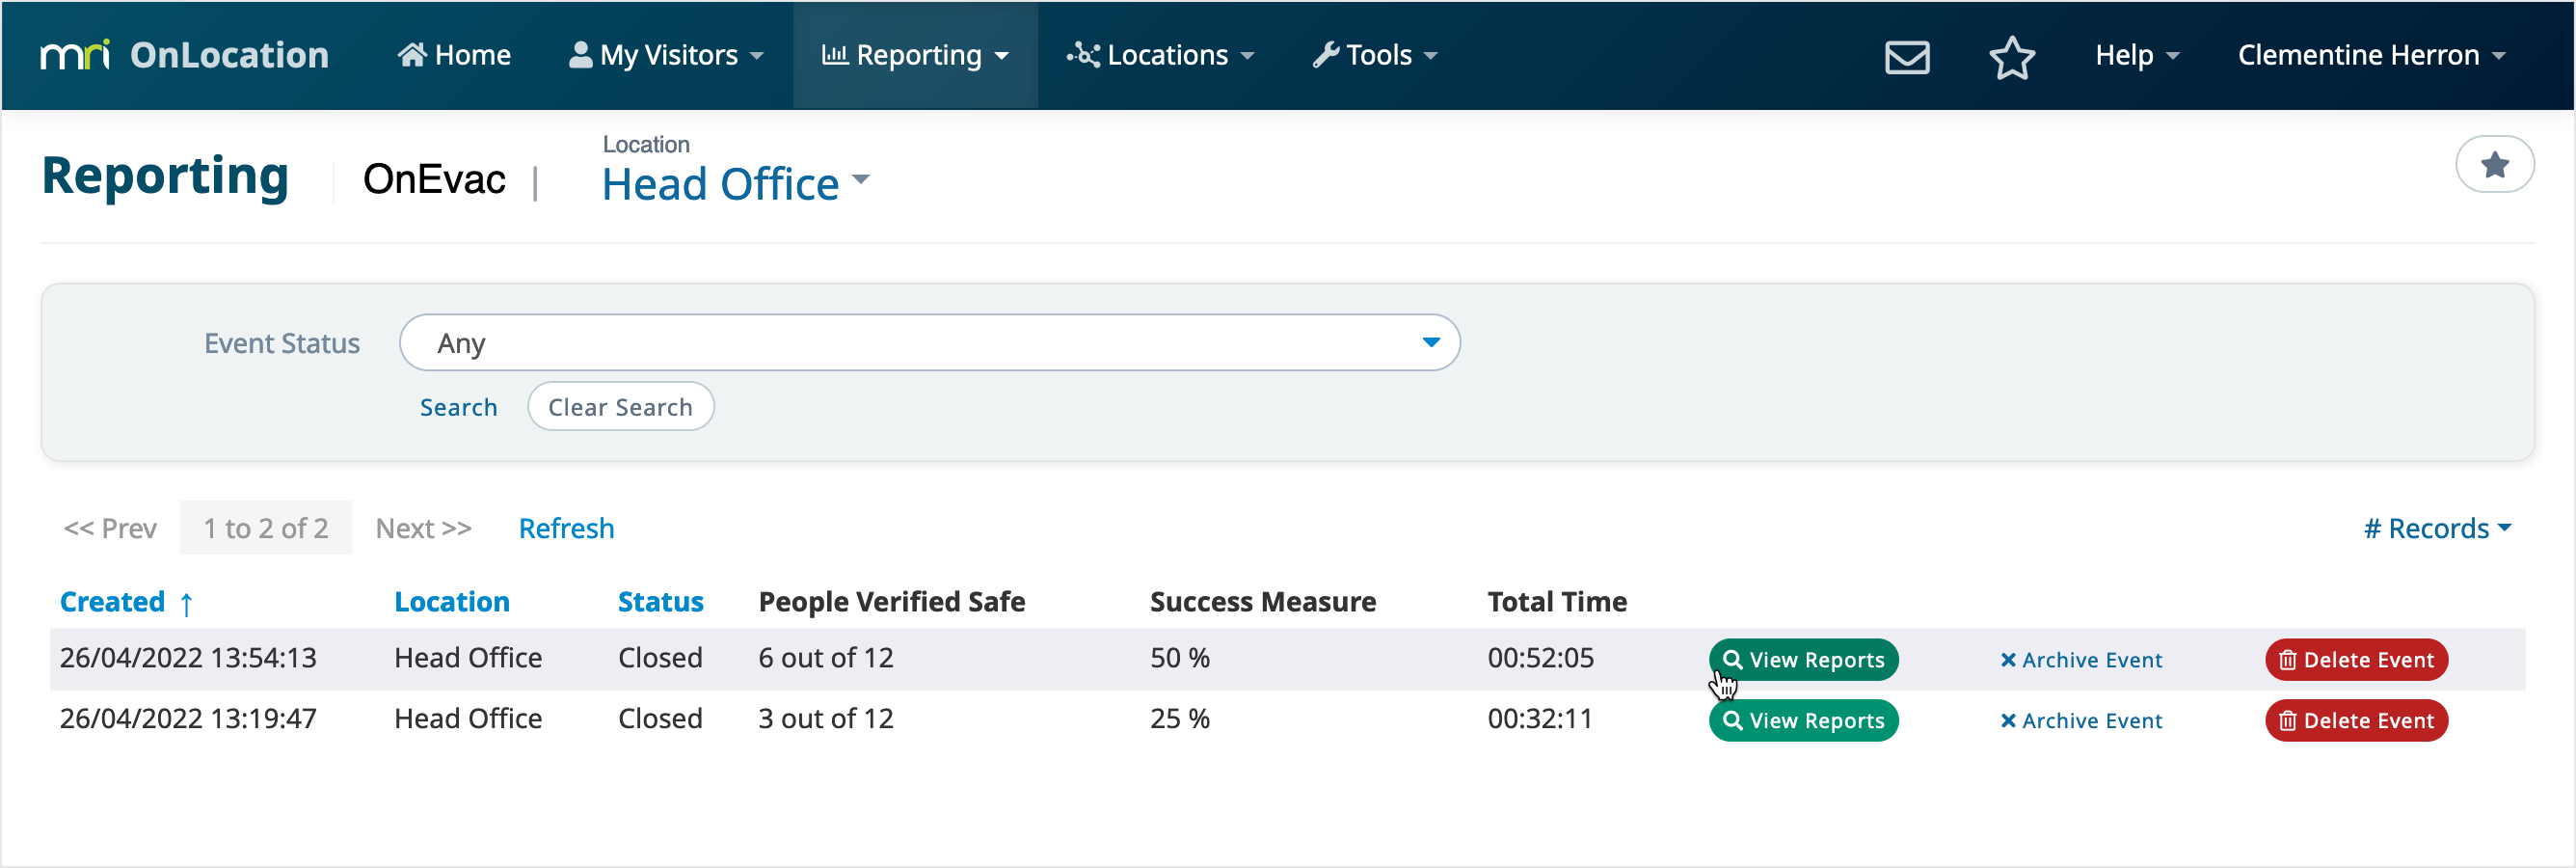Open the Reporting menu
Image resolution: width=2576 pixels, height=868 pixels.
click(x=915, y=55)
